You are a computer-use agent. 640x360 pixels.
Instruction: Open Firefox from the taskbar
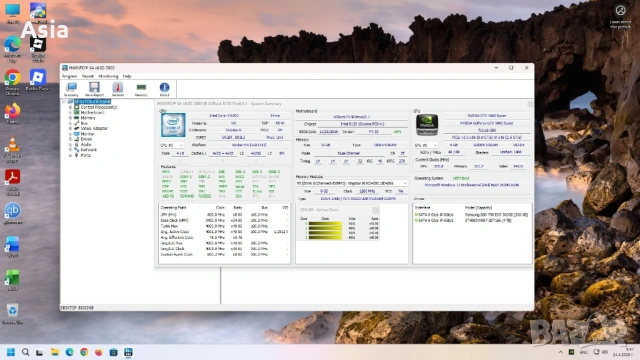tap(99, 352)
